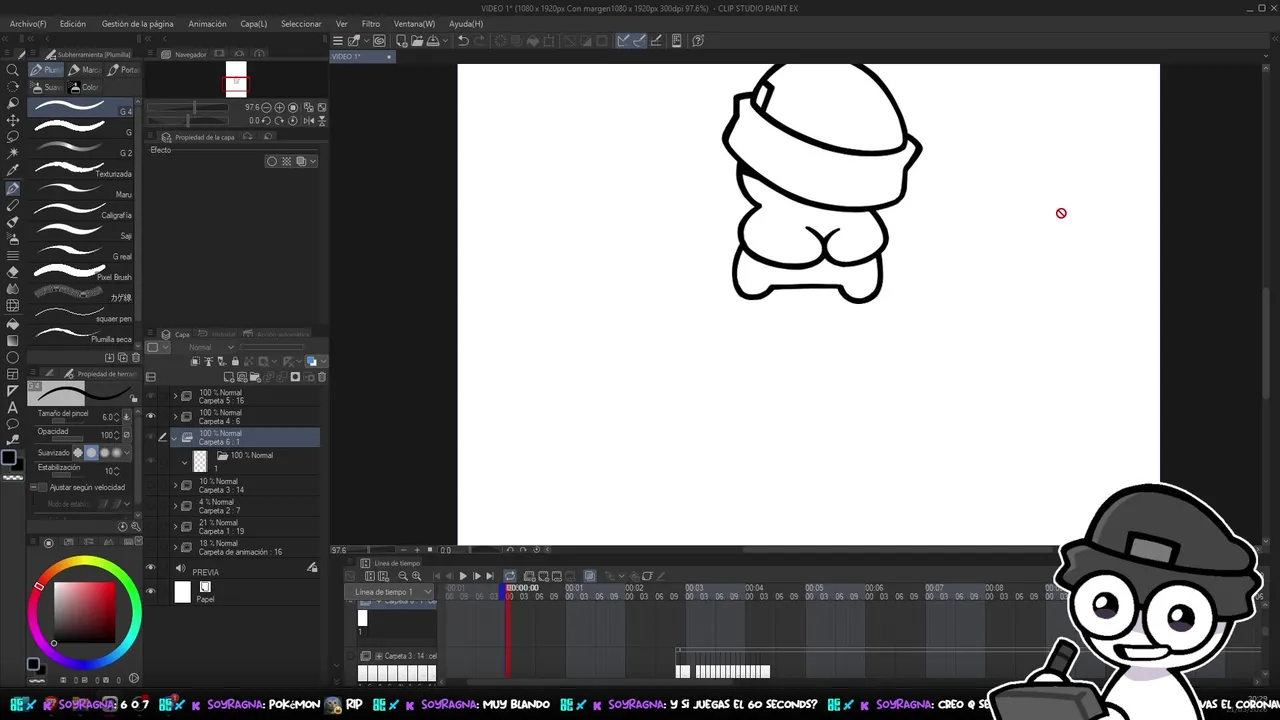Toggle loop playback in timeline
The width and height of the screenshot is (1280, 720).
[x=510, y=576]
